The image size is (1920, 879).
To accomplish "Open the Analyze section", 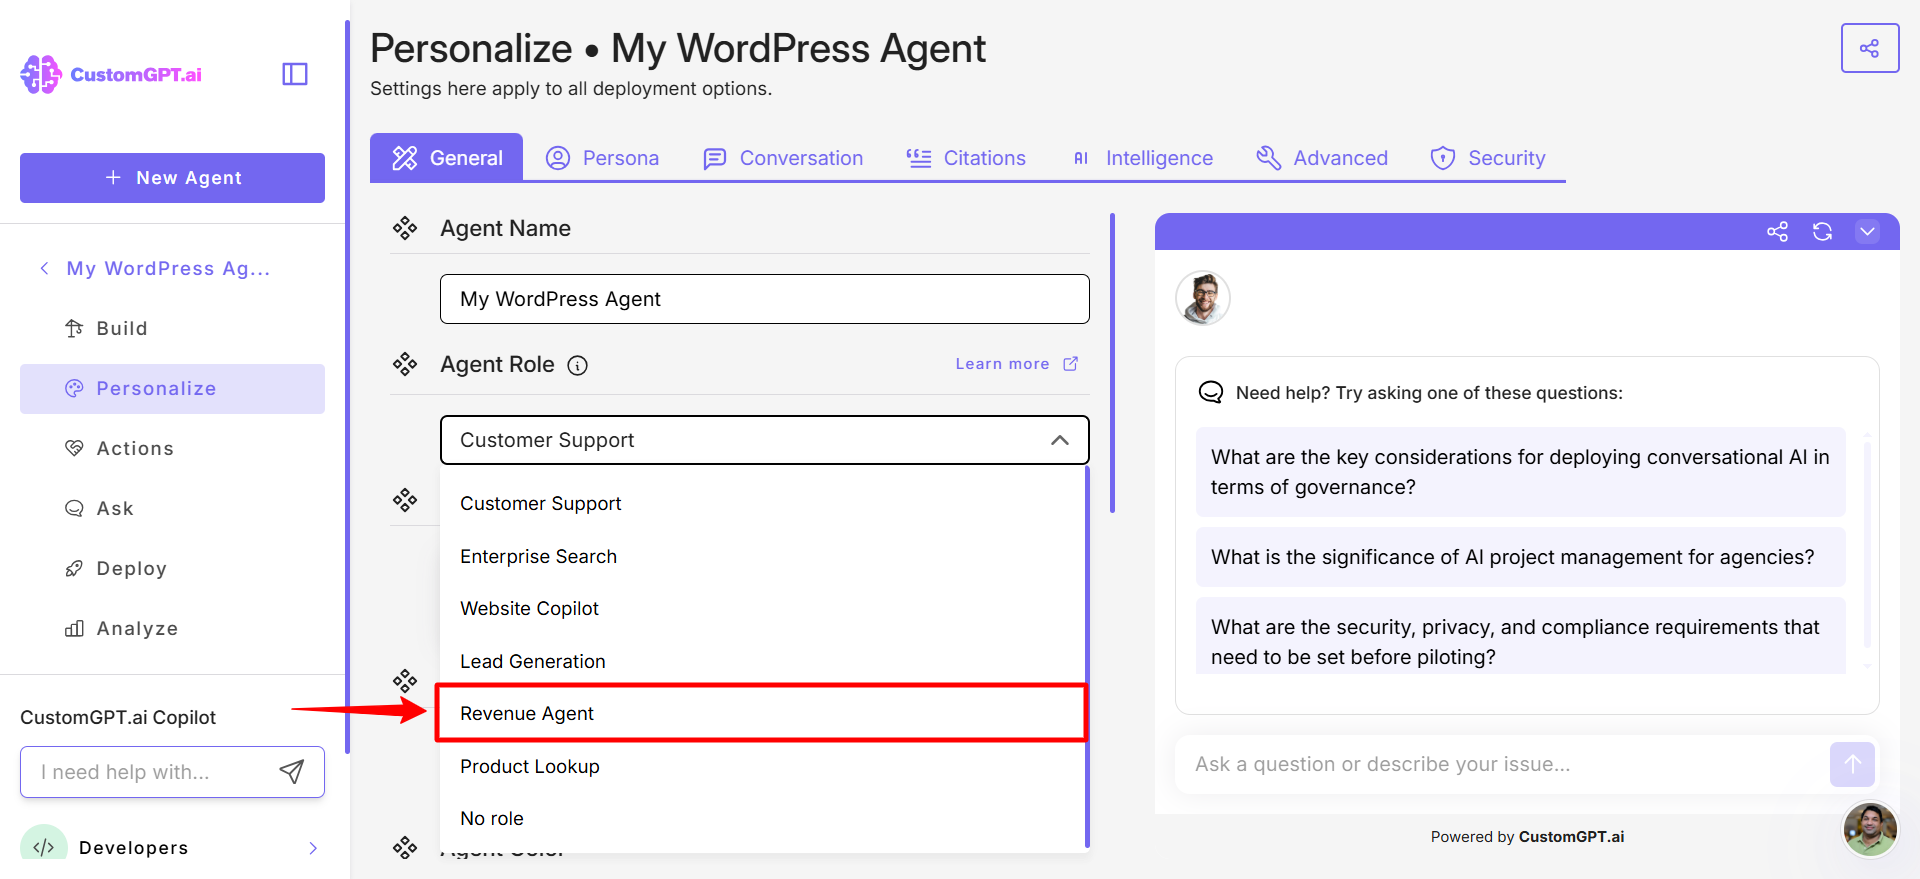I will pyautogui.click(x=172, y=628).
